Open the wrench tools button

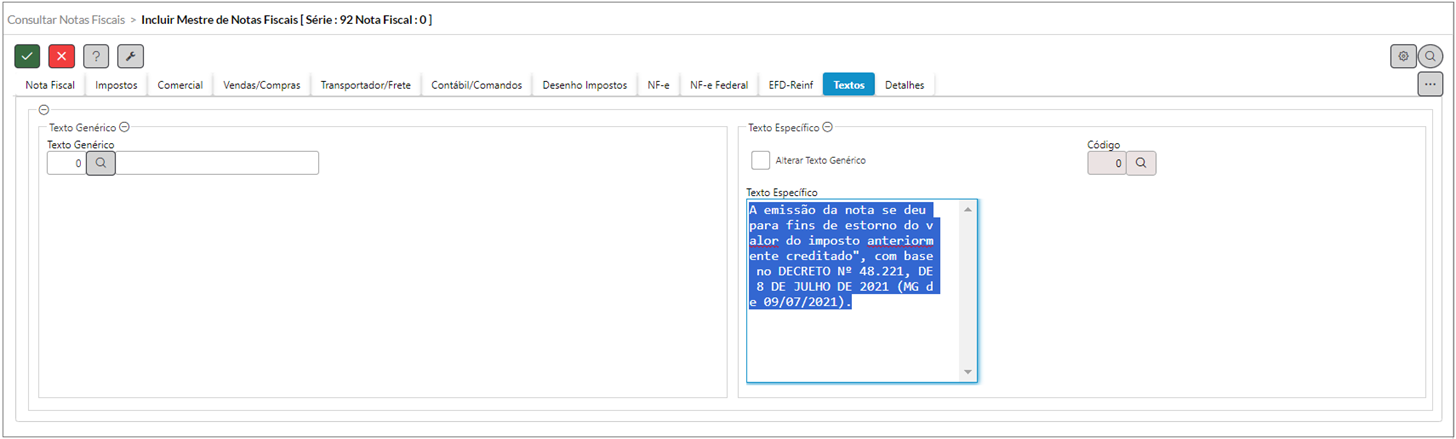(130, 56)
